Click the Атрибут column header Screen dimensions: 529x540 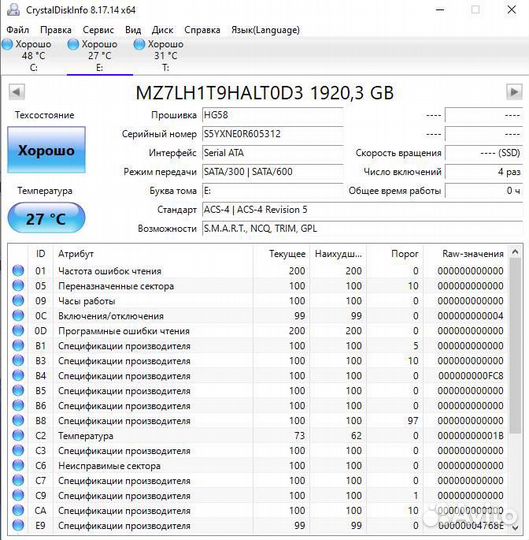(153, 254)
